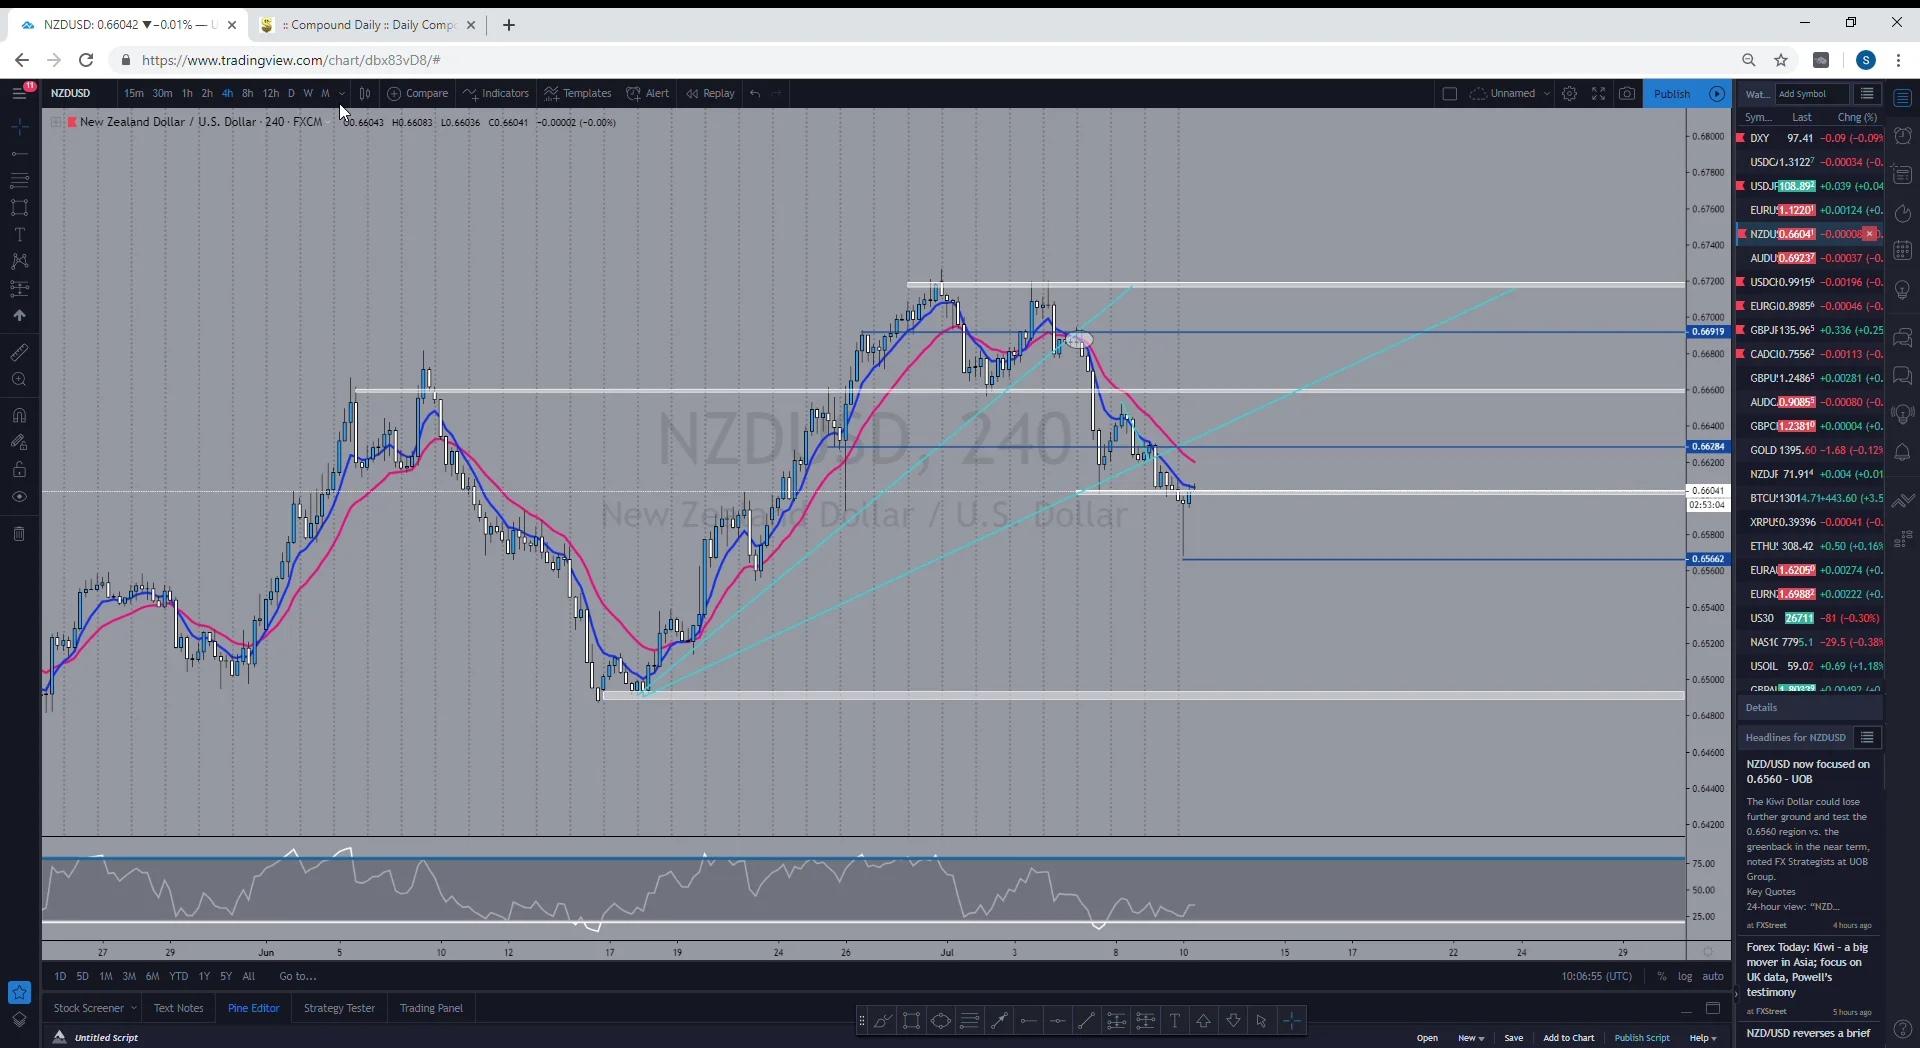Open the candlestick chart style button
1920x1048 pixels.
tap(365, 93)
